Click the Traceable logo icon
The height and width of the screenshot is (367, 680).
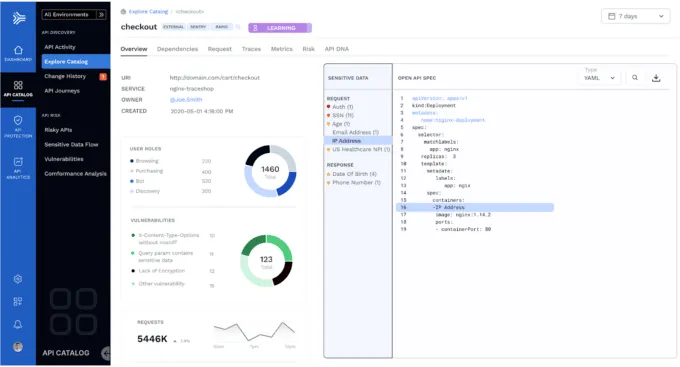19,18
